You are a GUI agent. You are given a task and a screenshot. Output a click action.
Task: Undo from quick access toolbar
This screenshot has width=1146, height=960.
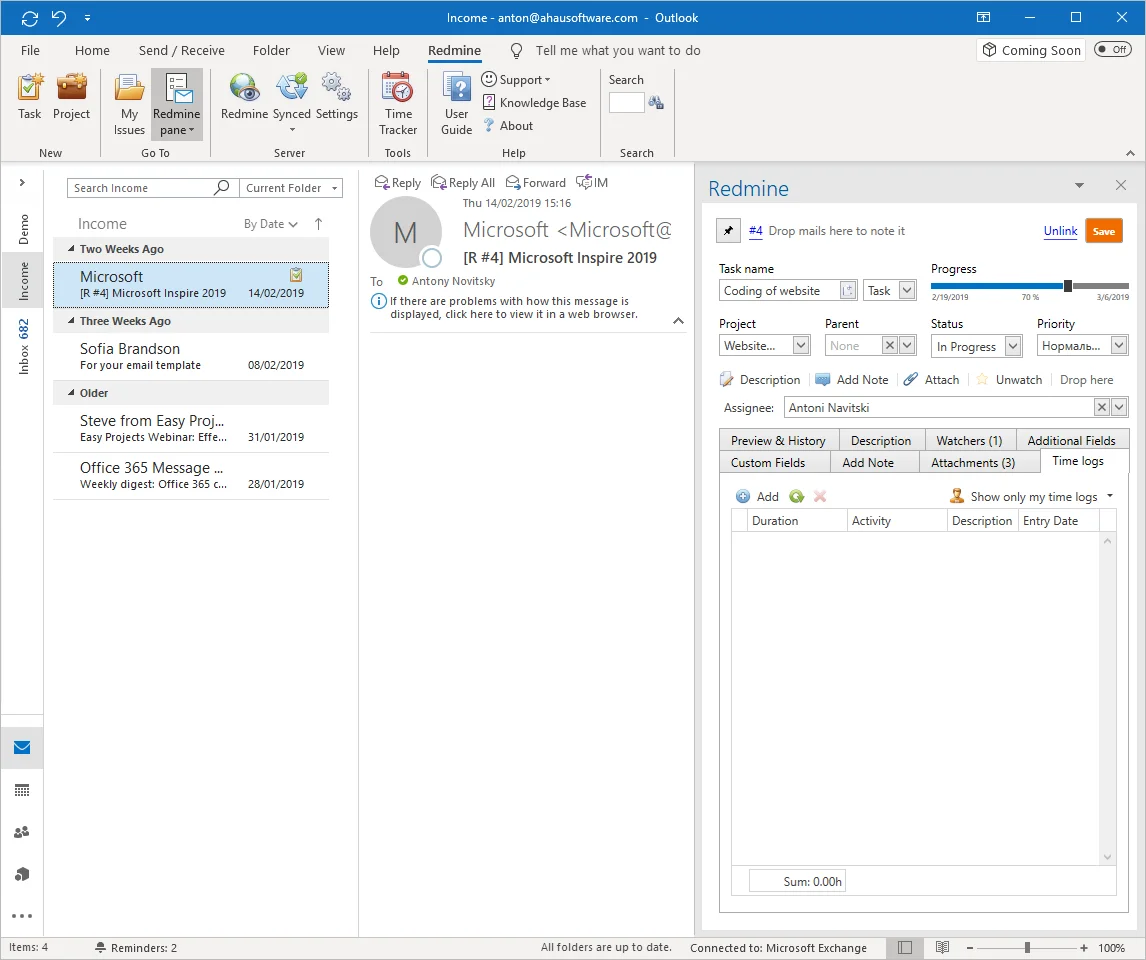[59, 18]
